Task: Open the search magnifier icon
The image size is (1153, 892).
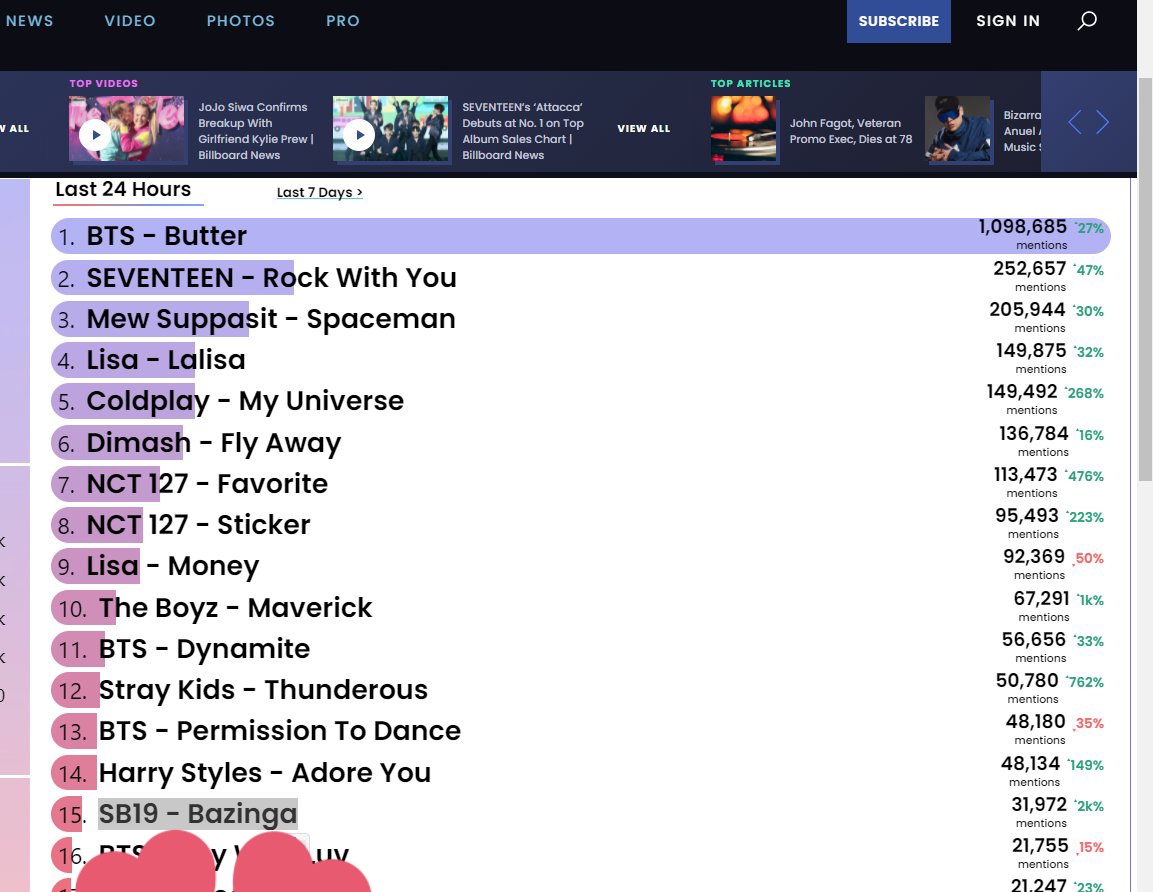Action: 1087,21
